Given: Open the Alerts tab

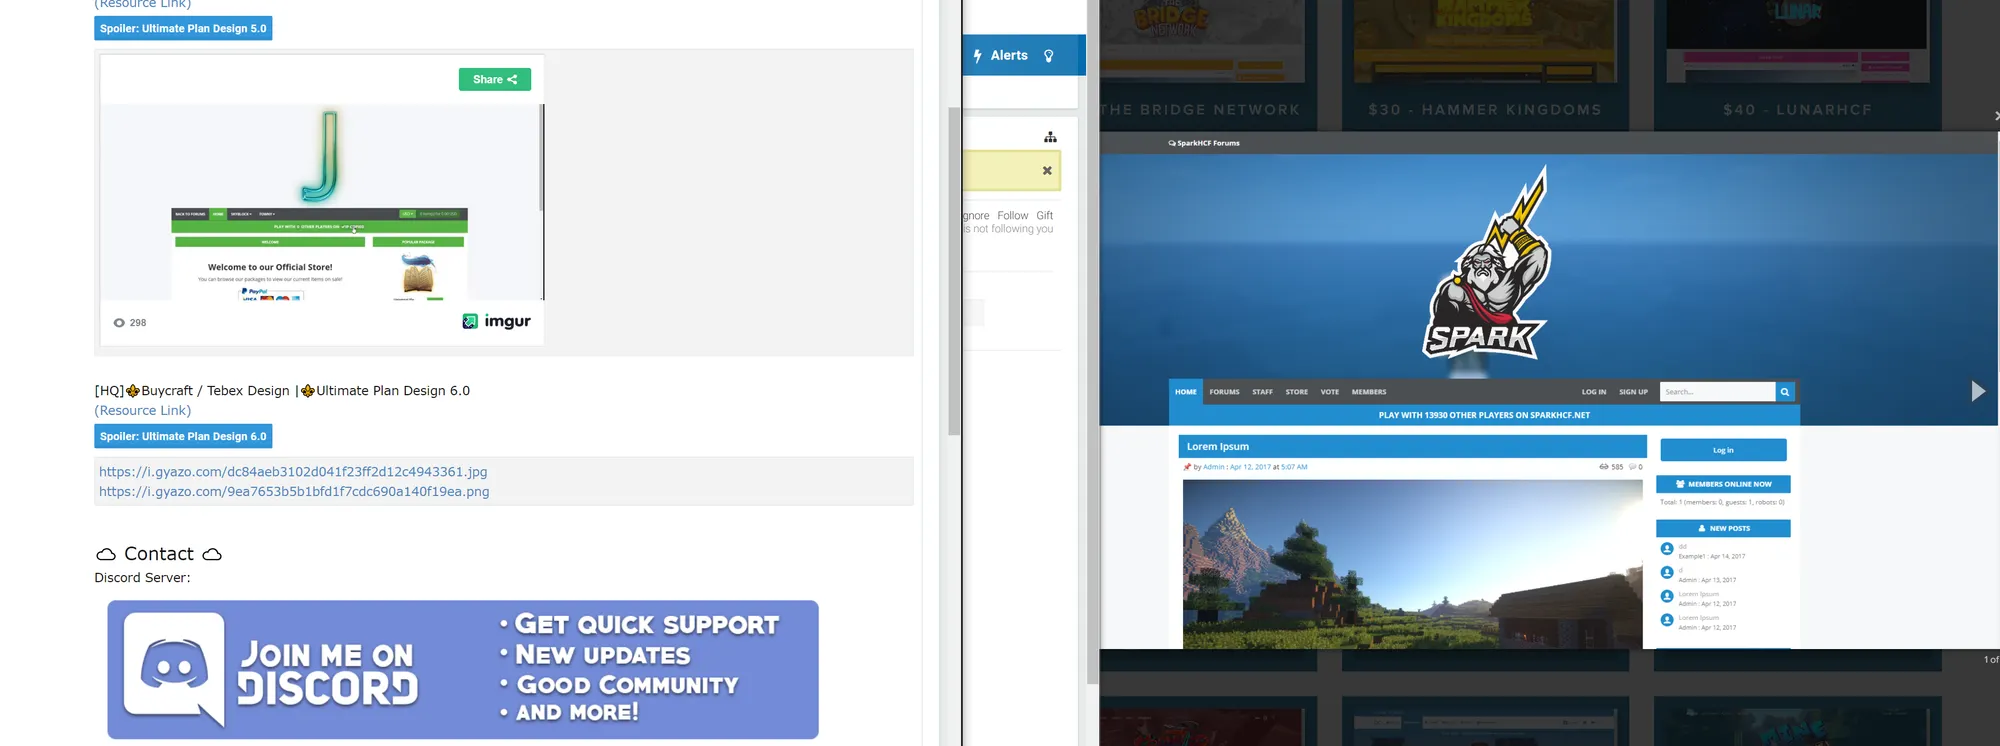Looking at the screenshot, I should tap(1009, 56).
